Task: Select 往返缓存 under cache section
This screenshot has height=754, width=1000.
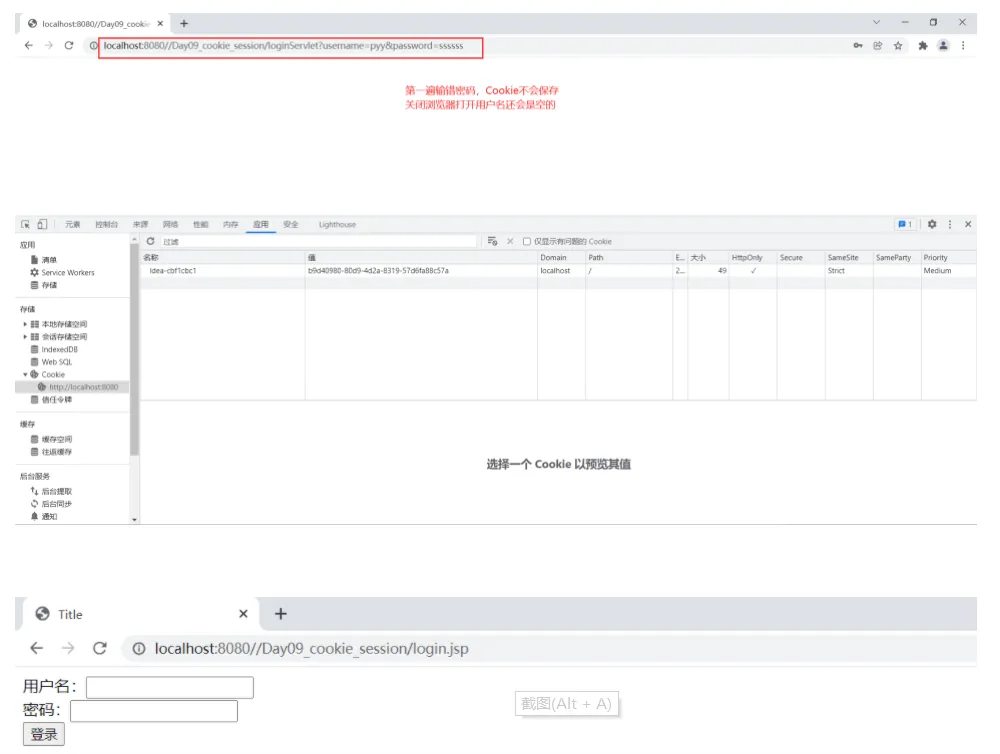Action: [51, 452]
